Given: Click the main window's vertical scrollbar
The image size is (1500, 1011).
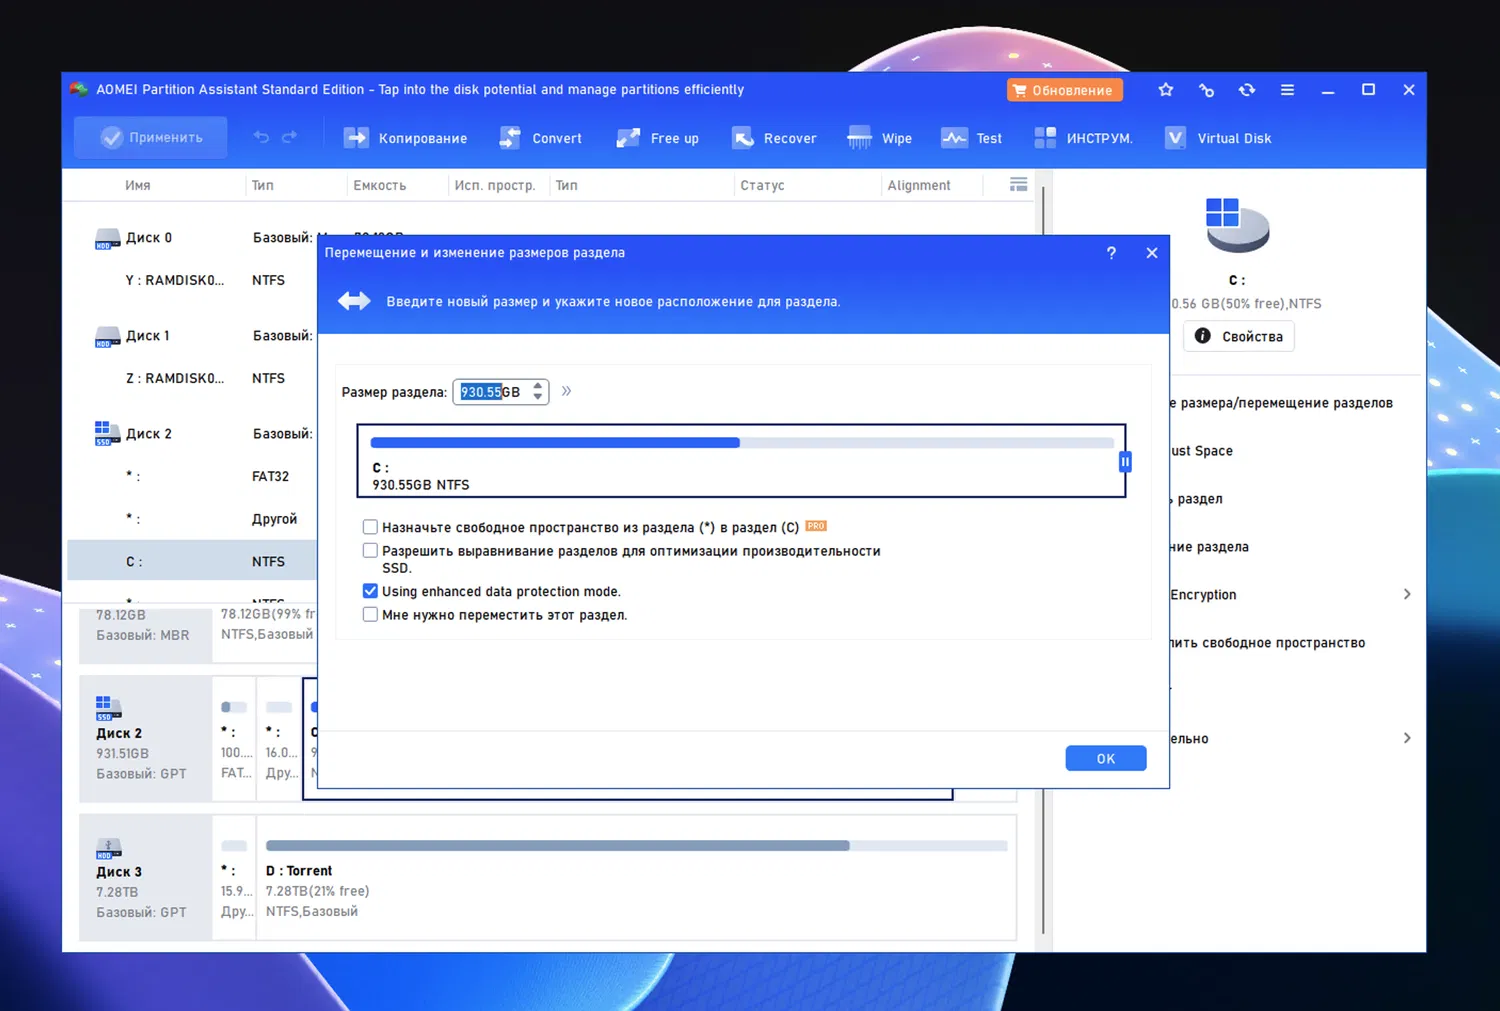Looking at the screenshot, I should [1043, 560].
